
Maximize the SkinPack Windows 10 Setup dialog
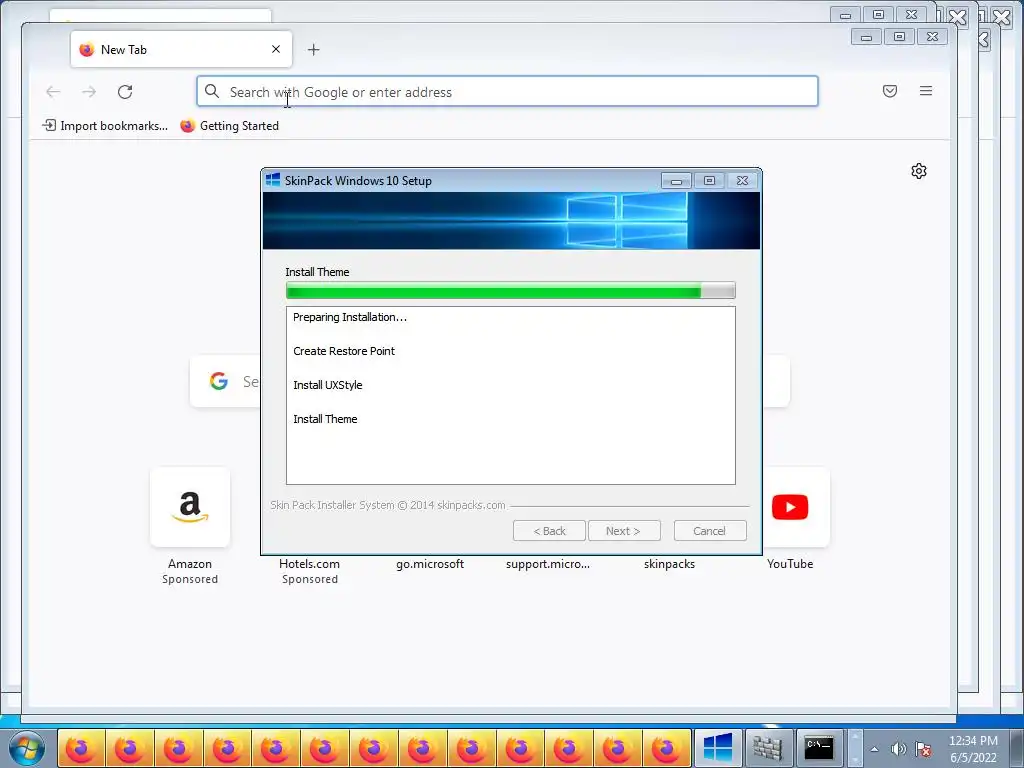point(709,181)
